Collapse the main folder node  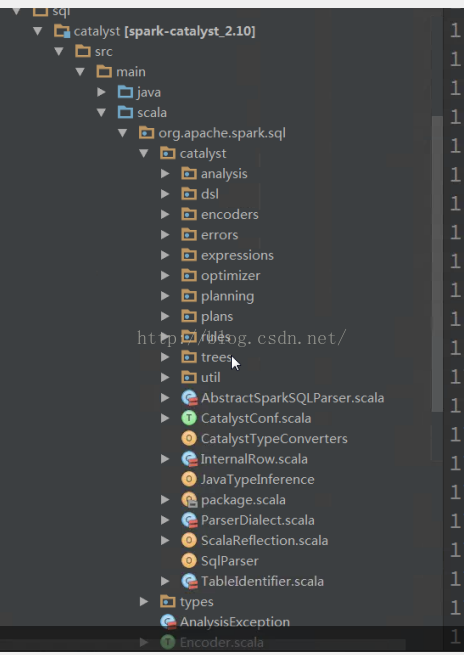pos(80,72)
